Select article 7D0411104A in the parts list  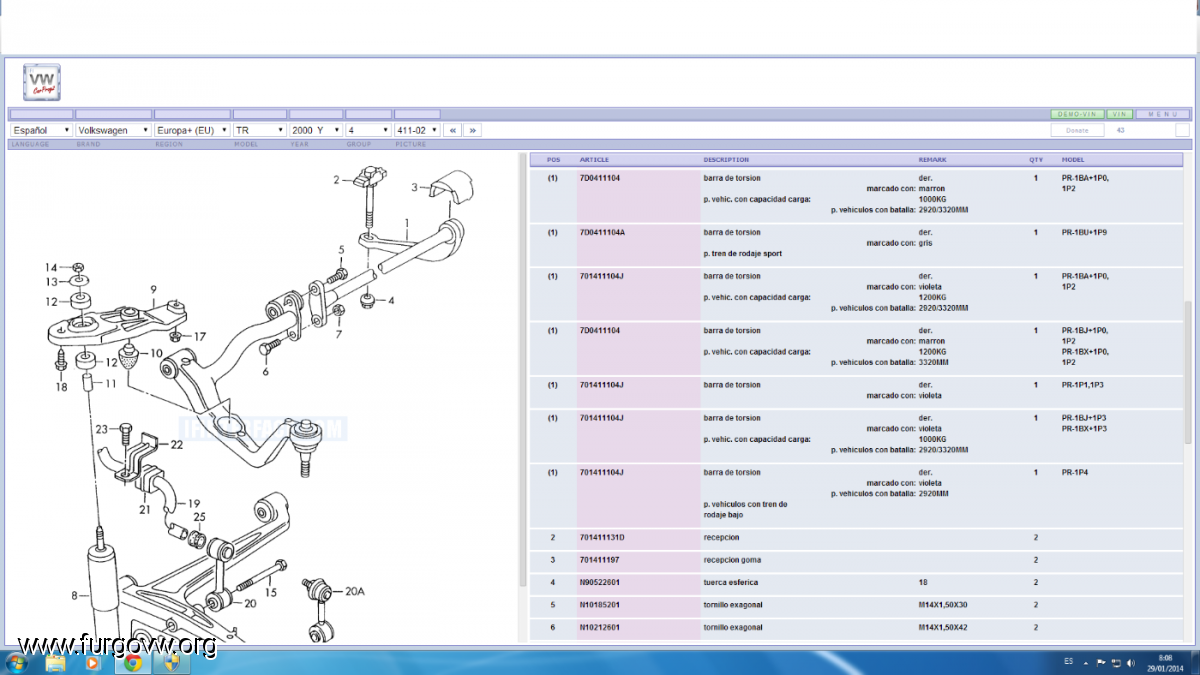coord(602,232)
